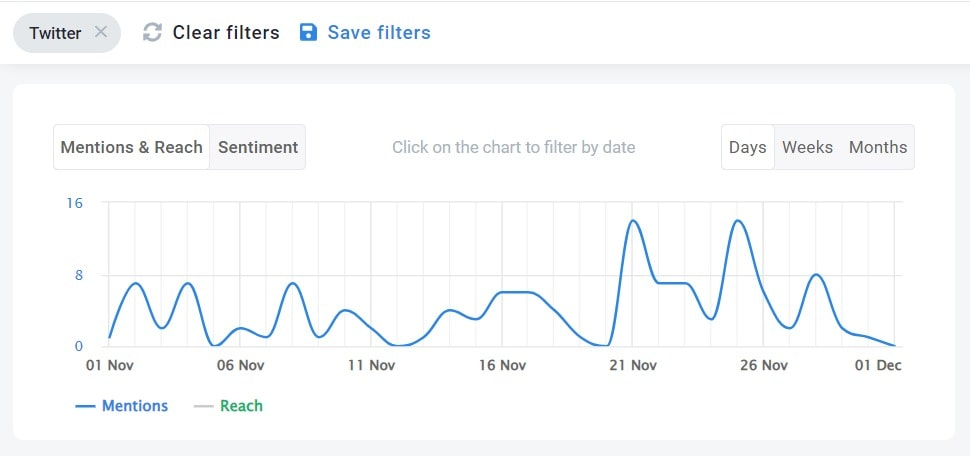Viewport: 970px width, 456px height.
Task: Click the 16 Nov date label on the axis
Action: 501,366
